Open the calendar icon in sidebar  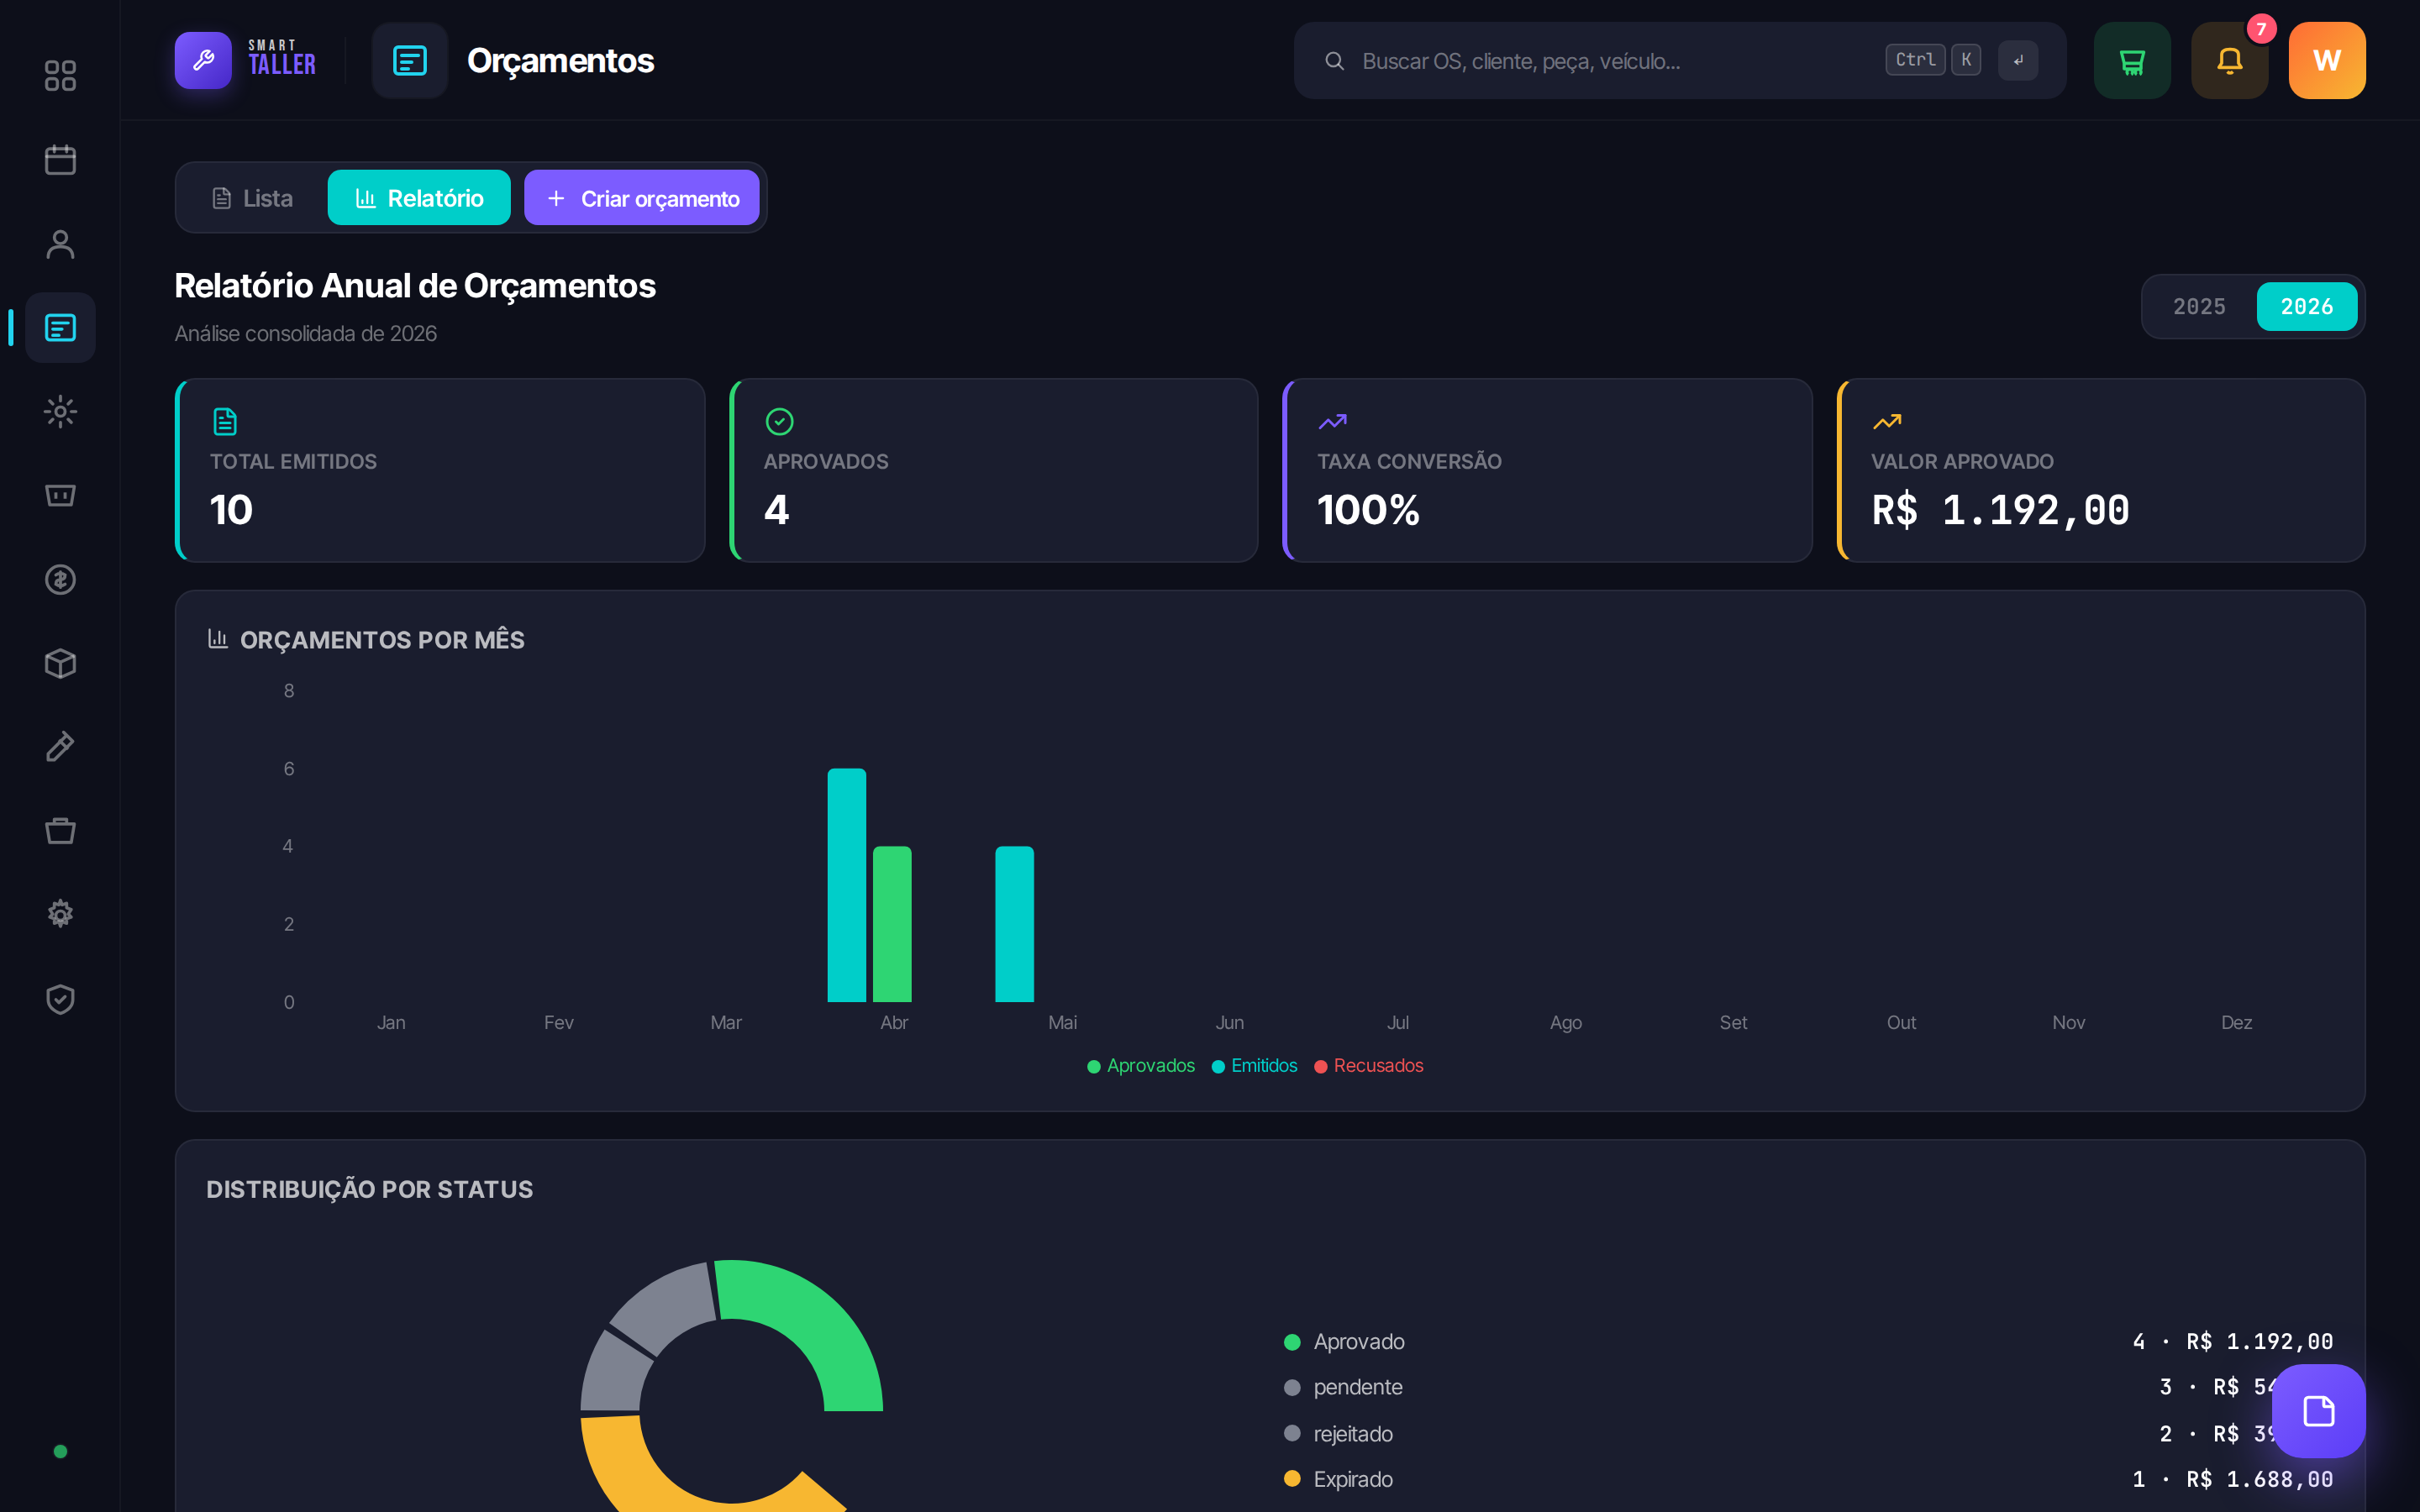(60, 159)
